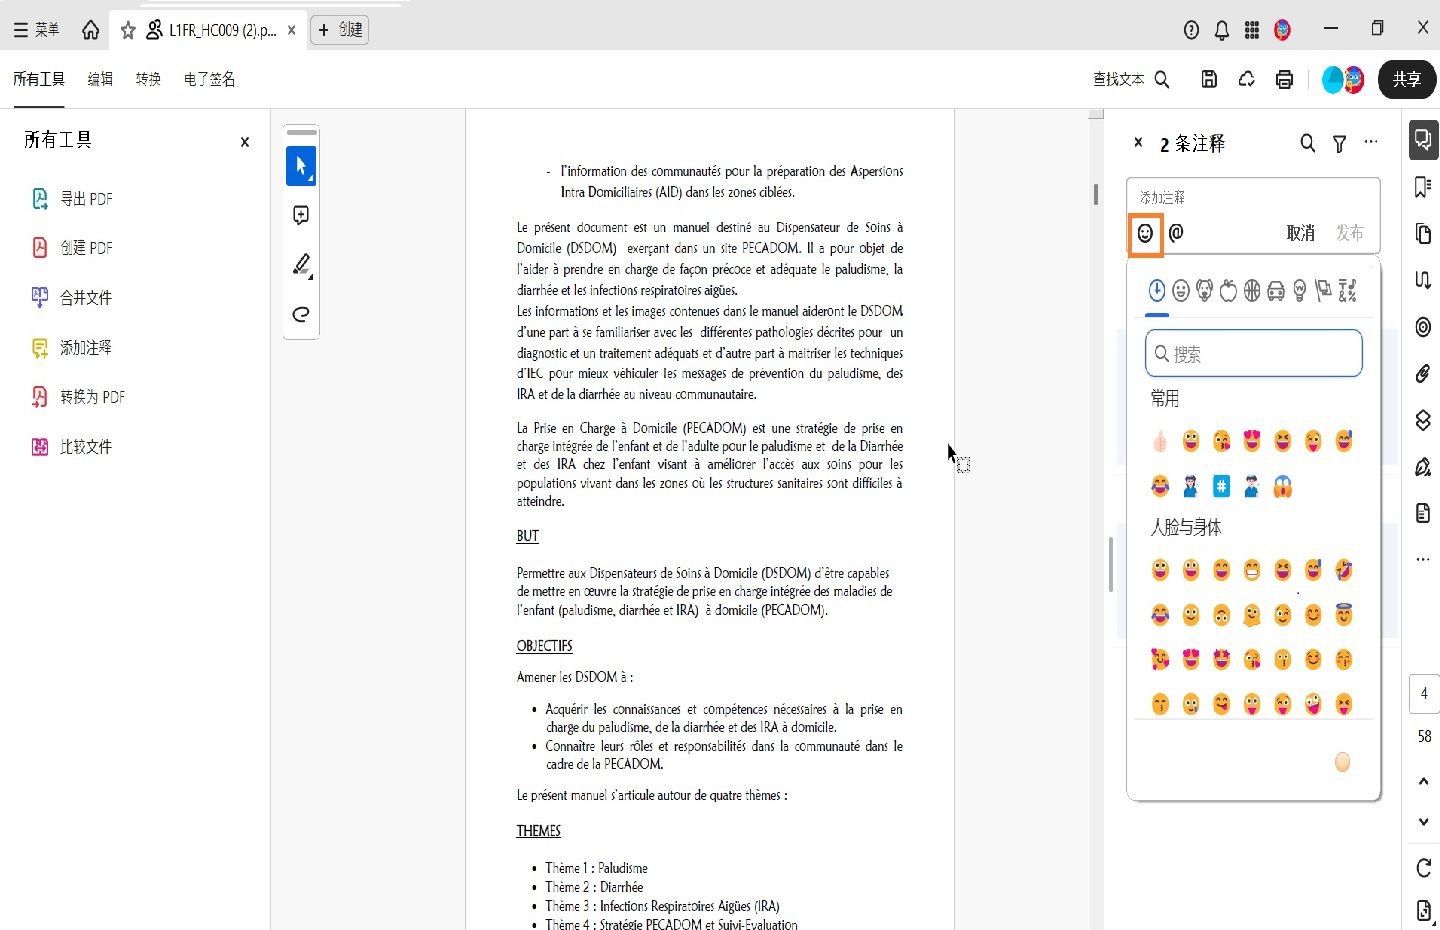Insert the thumbs-up emoji from 常用
The height and width of the screenshot is (930, 1440).
pyautogui.click(x=1160, y=441)
